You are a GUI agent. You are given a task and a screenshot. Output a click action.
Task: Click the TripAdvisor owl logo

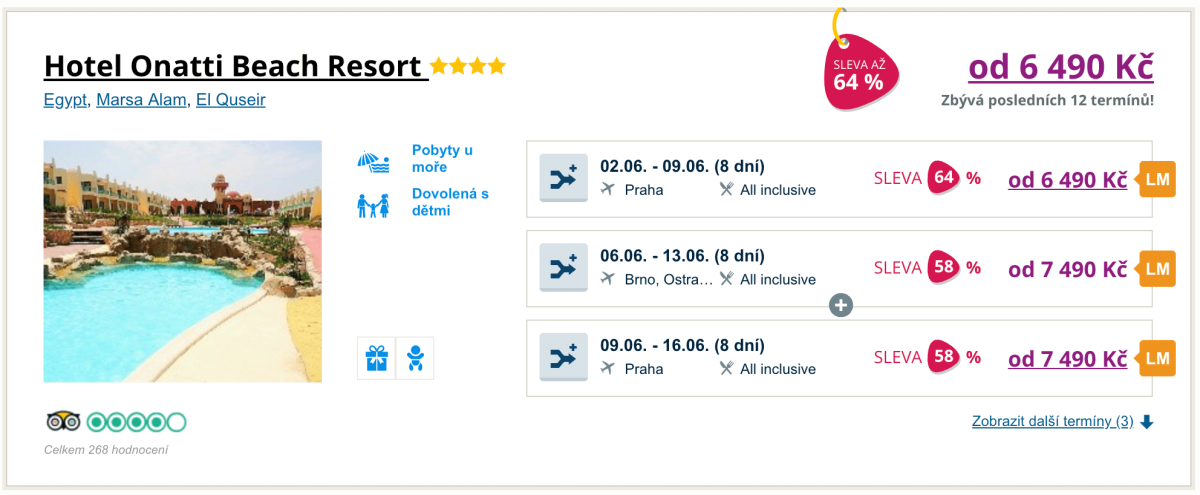coord(63,422)
